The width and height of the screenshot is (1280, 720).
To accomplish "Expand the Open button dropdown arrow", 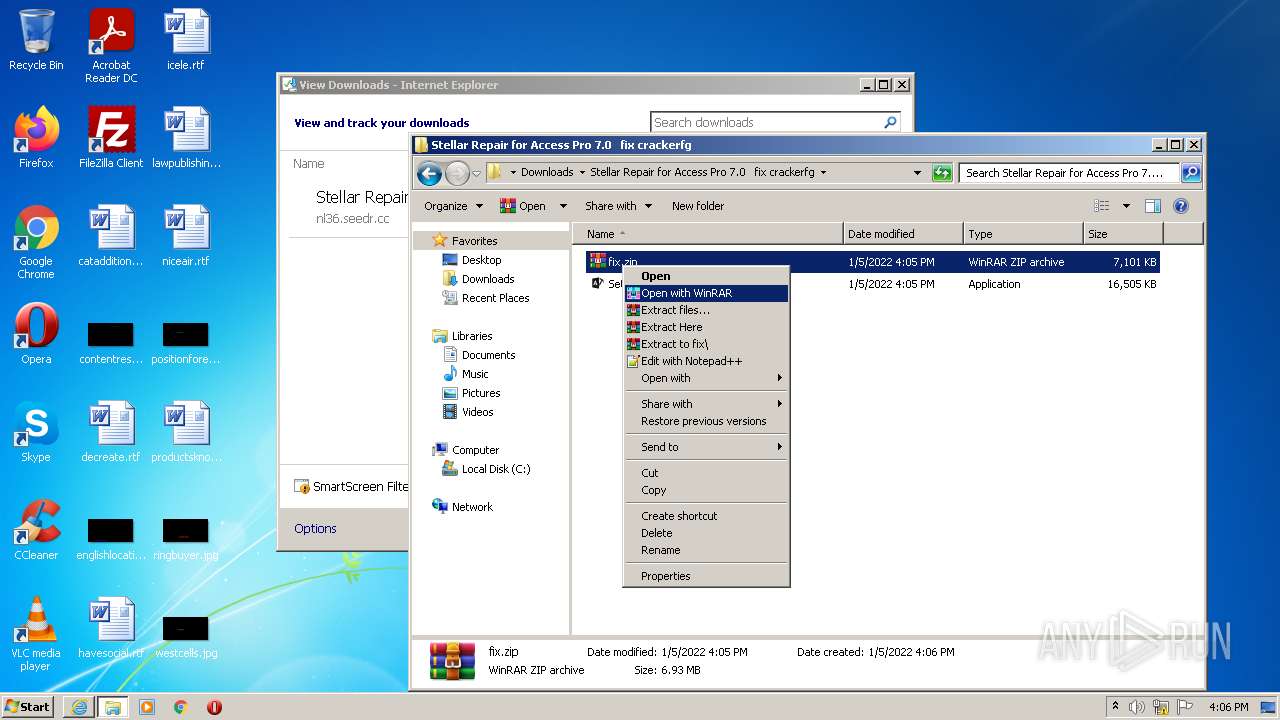I will tap(563, 206).
